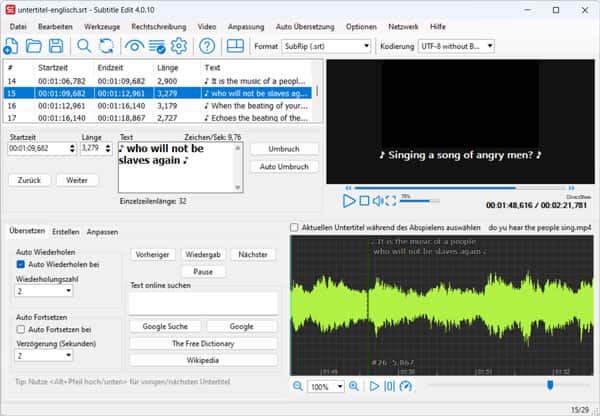Open a subtitle file via folder icon

click(33, 46)
